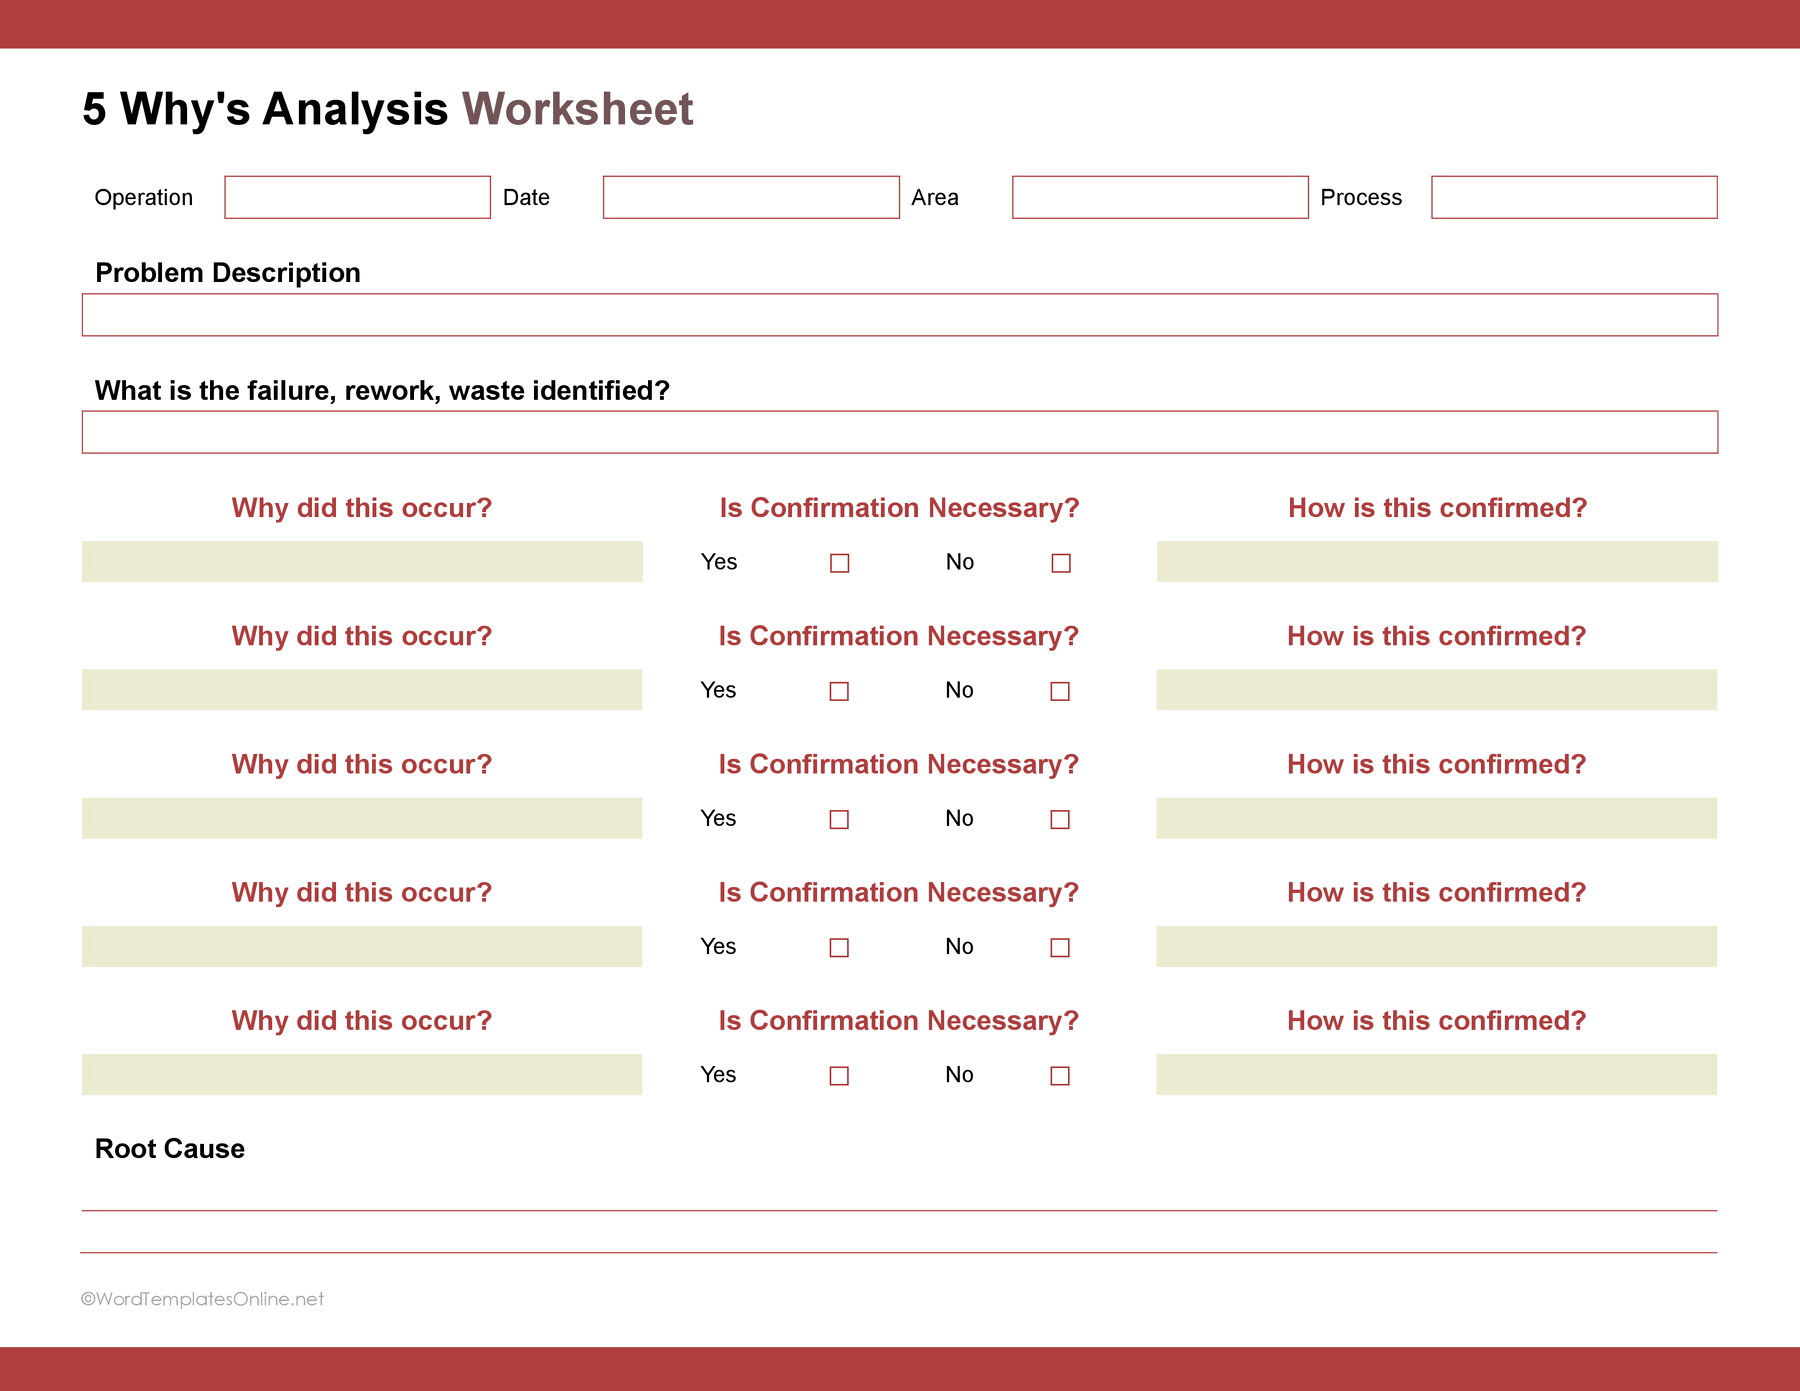Screen dimensions: 1800x1391
Task: Click the second 'Why did this occur?' answer field
Action: click(x=362, y=690)
